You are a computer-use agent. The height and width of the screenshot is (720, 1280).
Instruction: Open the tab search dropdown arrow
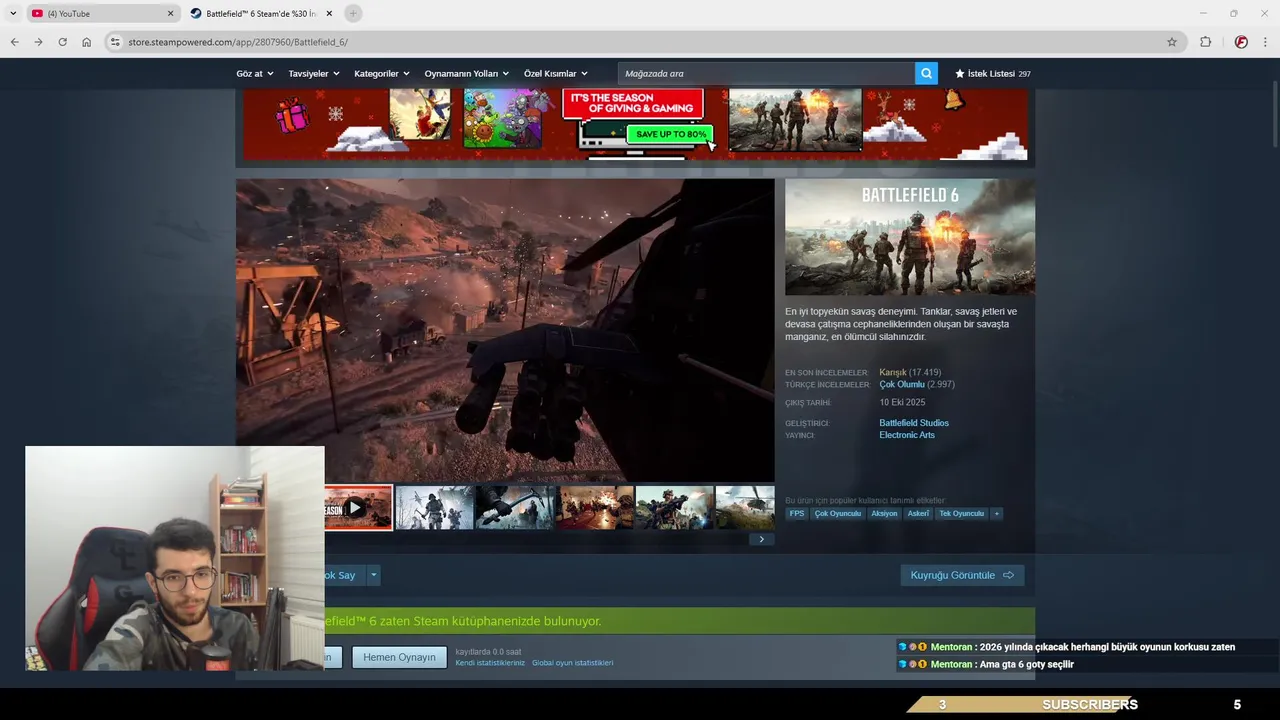click(x=13, y=13)
